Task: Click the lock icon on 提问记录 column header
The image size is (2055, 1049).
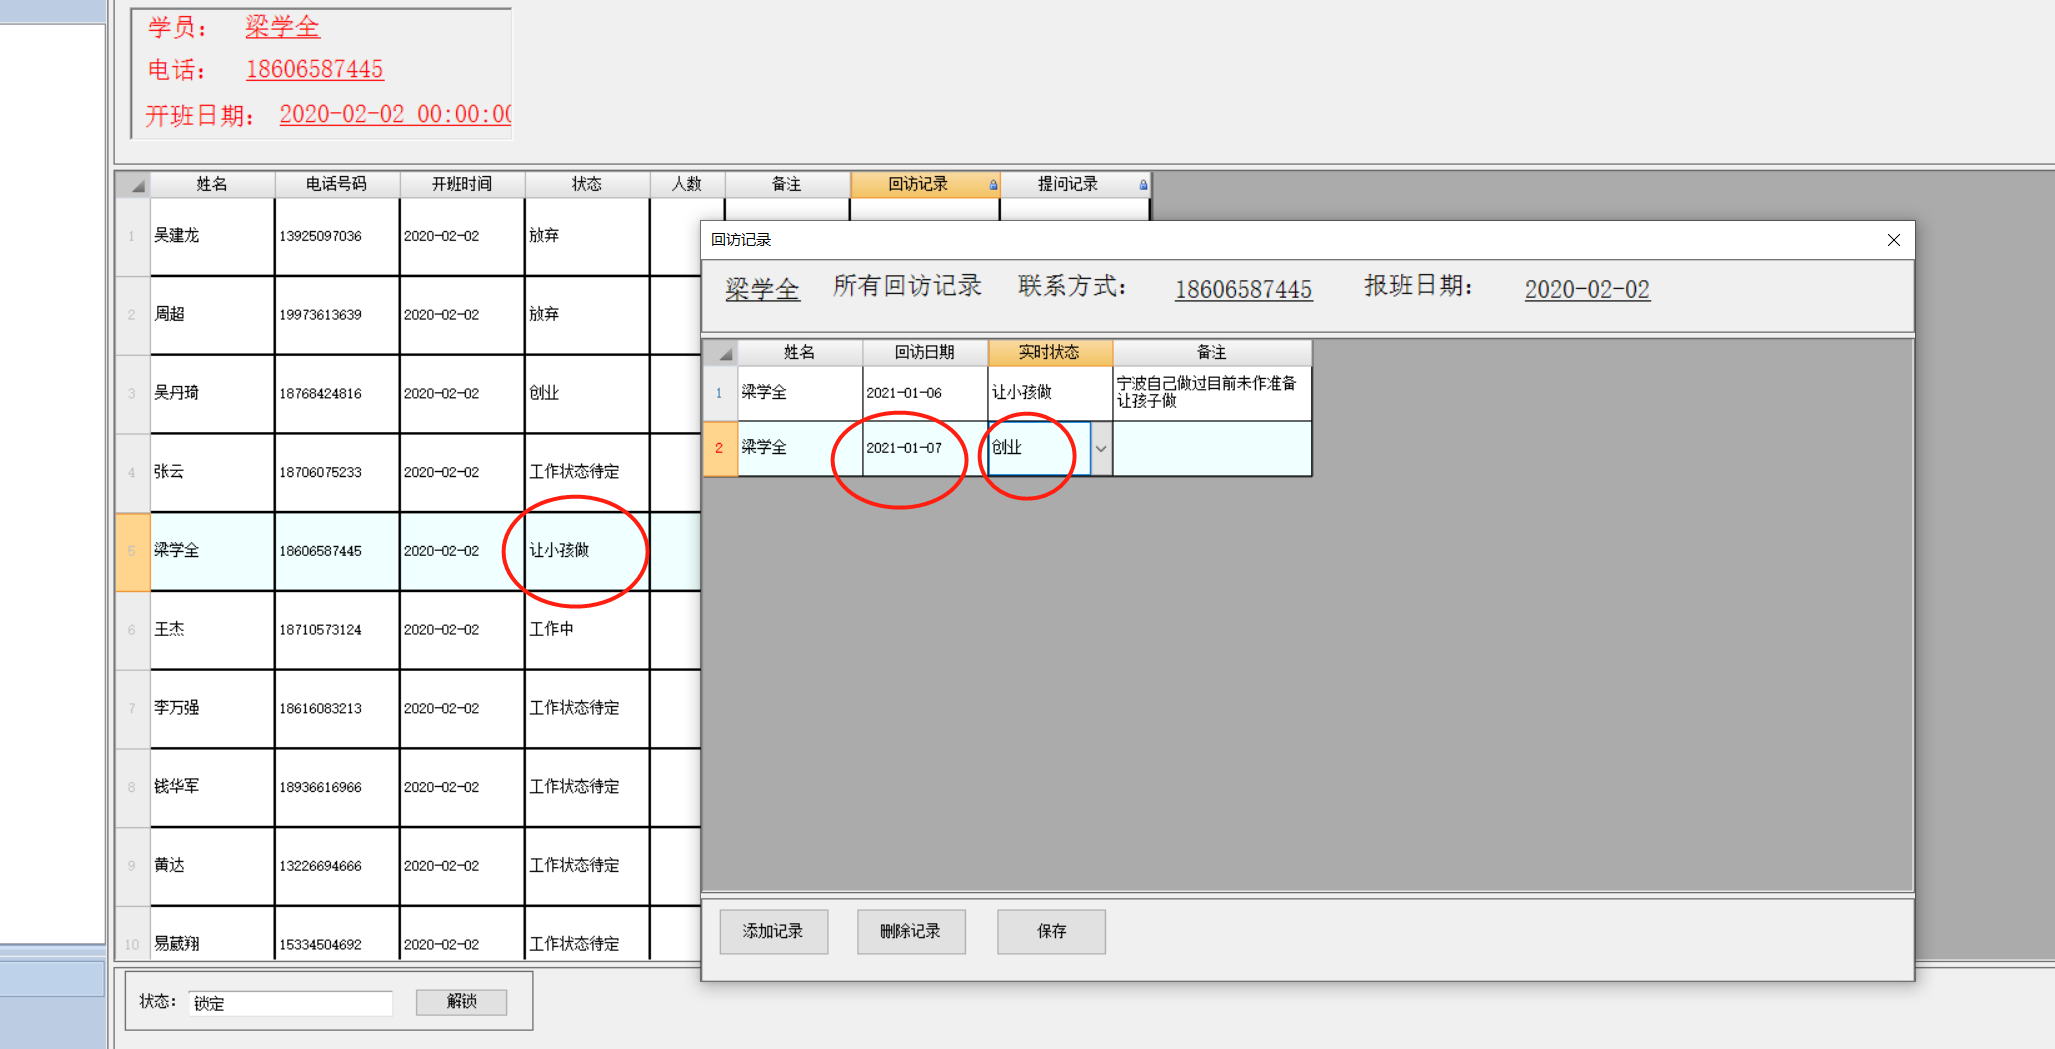Action: click(x=1142, y=185)
